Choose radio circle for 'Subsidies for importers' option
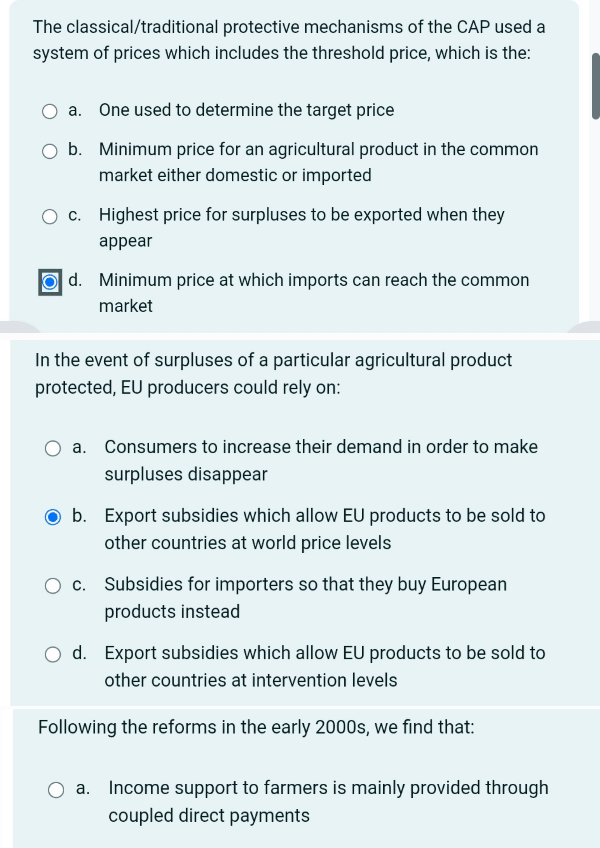600x848 pixels. (54, 585)
